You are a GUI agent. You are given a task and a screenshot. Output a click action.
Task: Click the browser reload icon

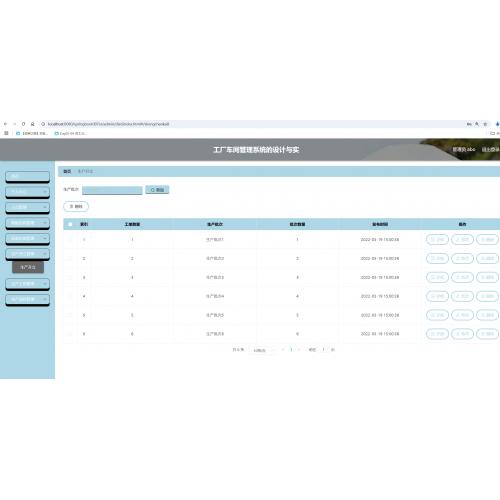coord(23,124)
